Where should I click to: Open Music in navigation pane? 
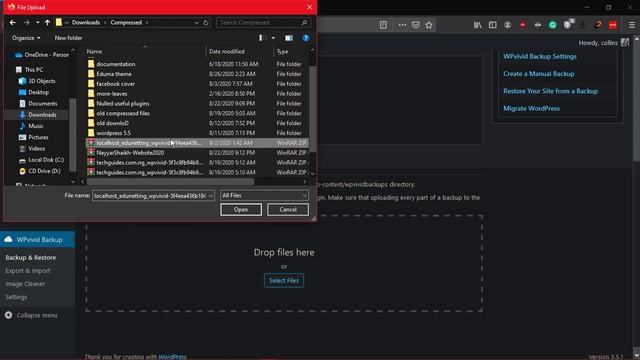pyautogui.click(x=31, y=126)
